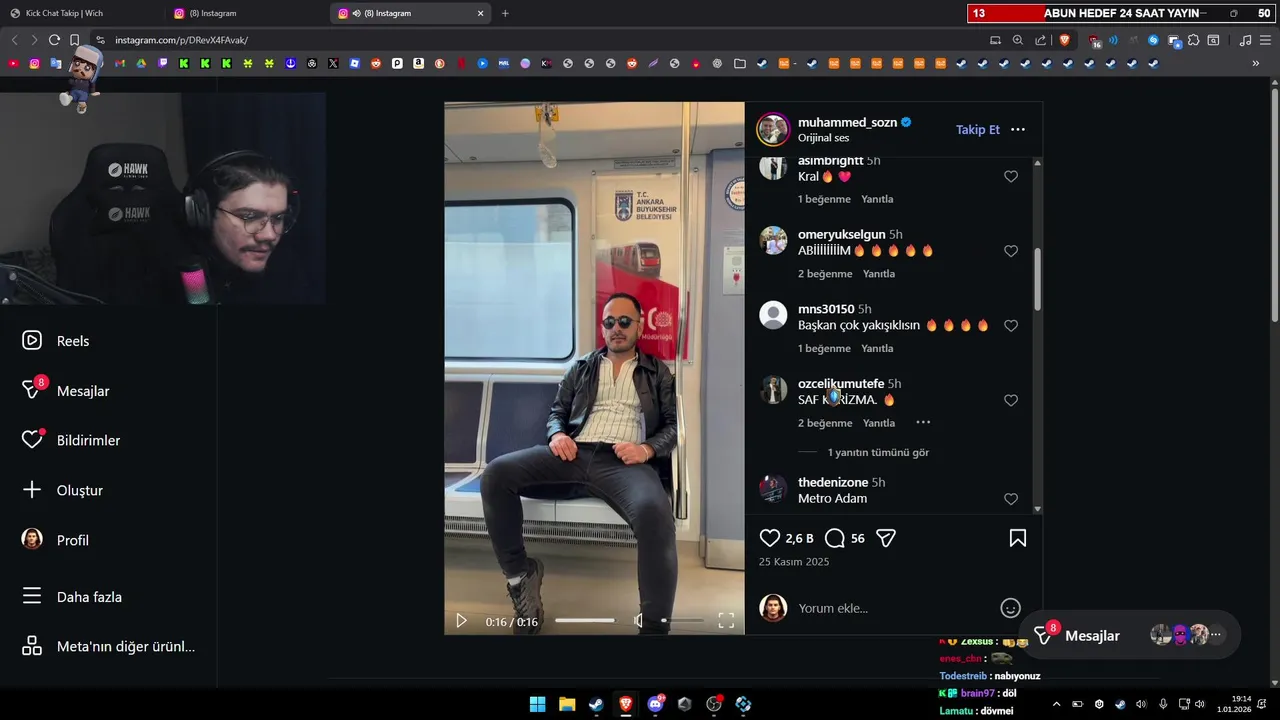The width and height of the screenshot is (1280, 720).
Task: Adjust the video volume slider
Action: [x=680, y=621]
